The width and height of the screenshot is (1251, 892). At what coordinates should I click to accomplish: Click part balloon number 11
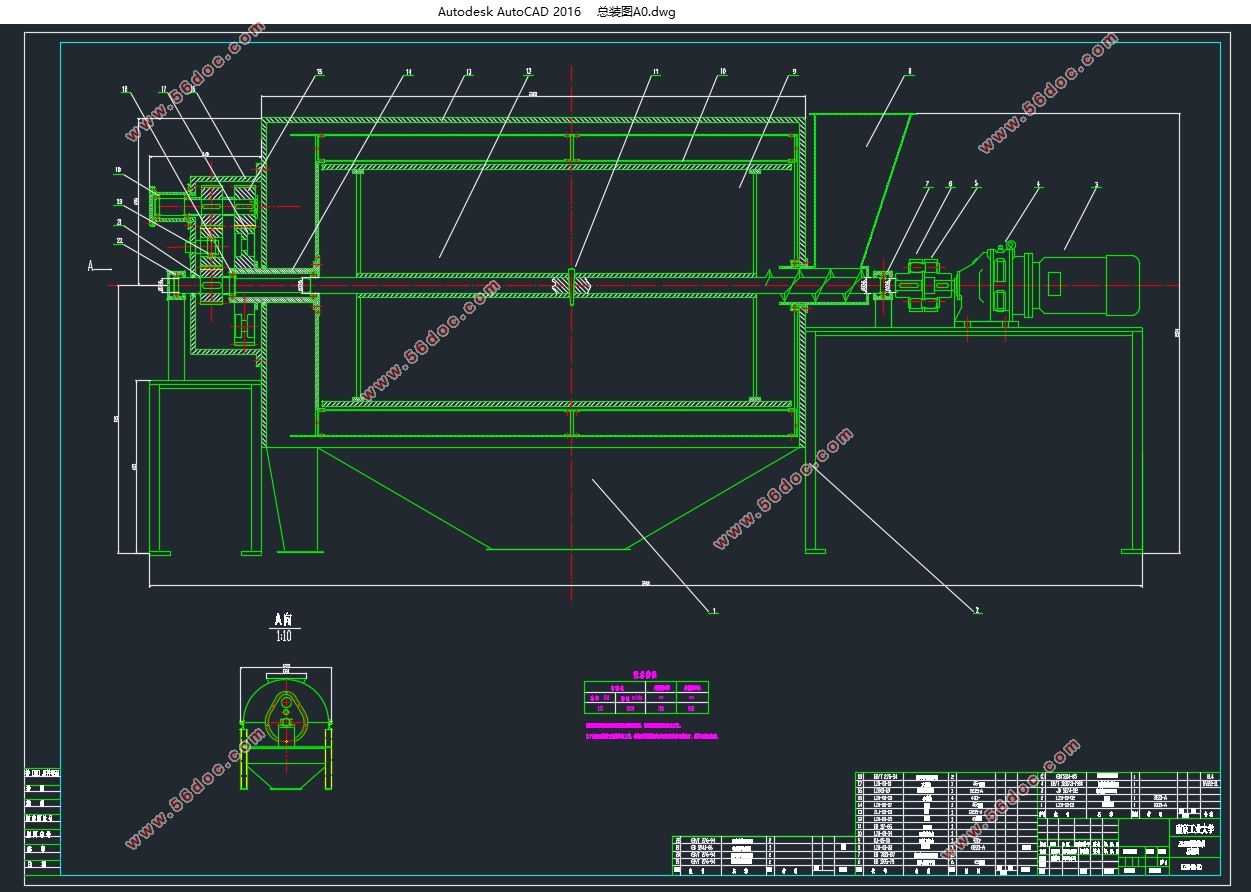point(656,72)
